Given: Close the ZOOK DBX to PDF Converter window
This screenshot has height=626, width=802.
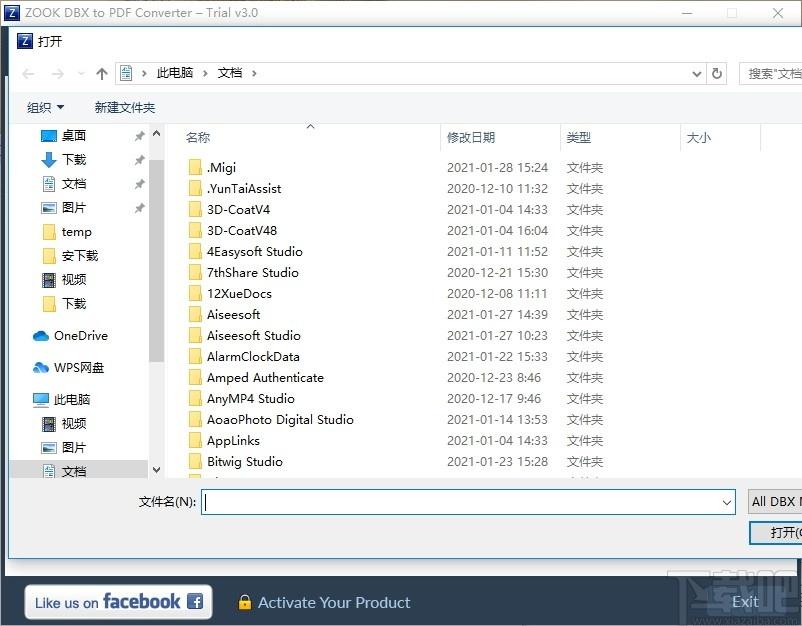Looking at the screenshot, I should tap(778, 13).
